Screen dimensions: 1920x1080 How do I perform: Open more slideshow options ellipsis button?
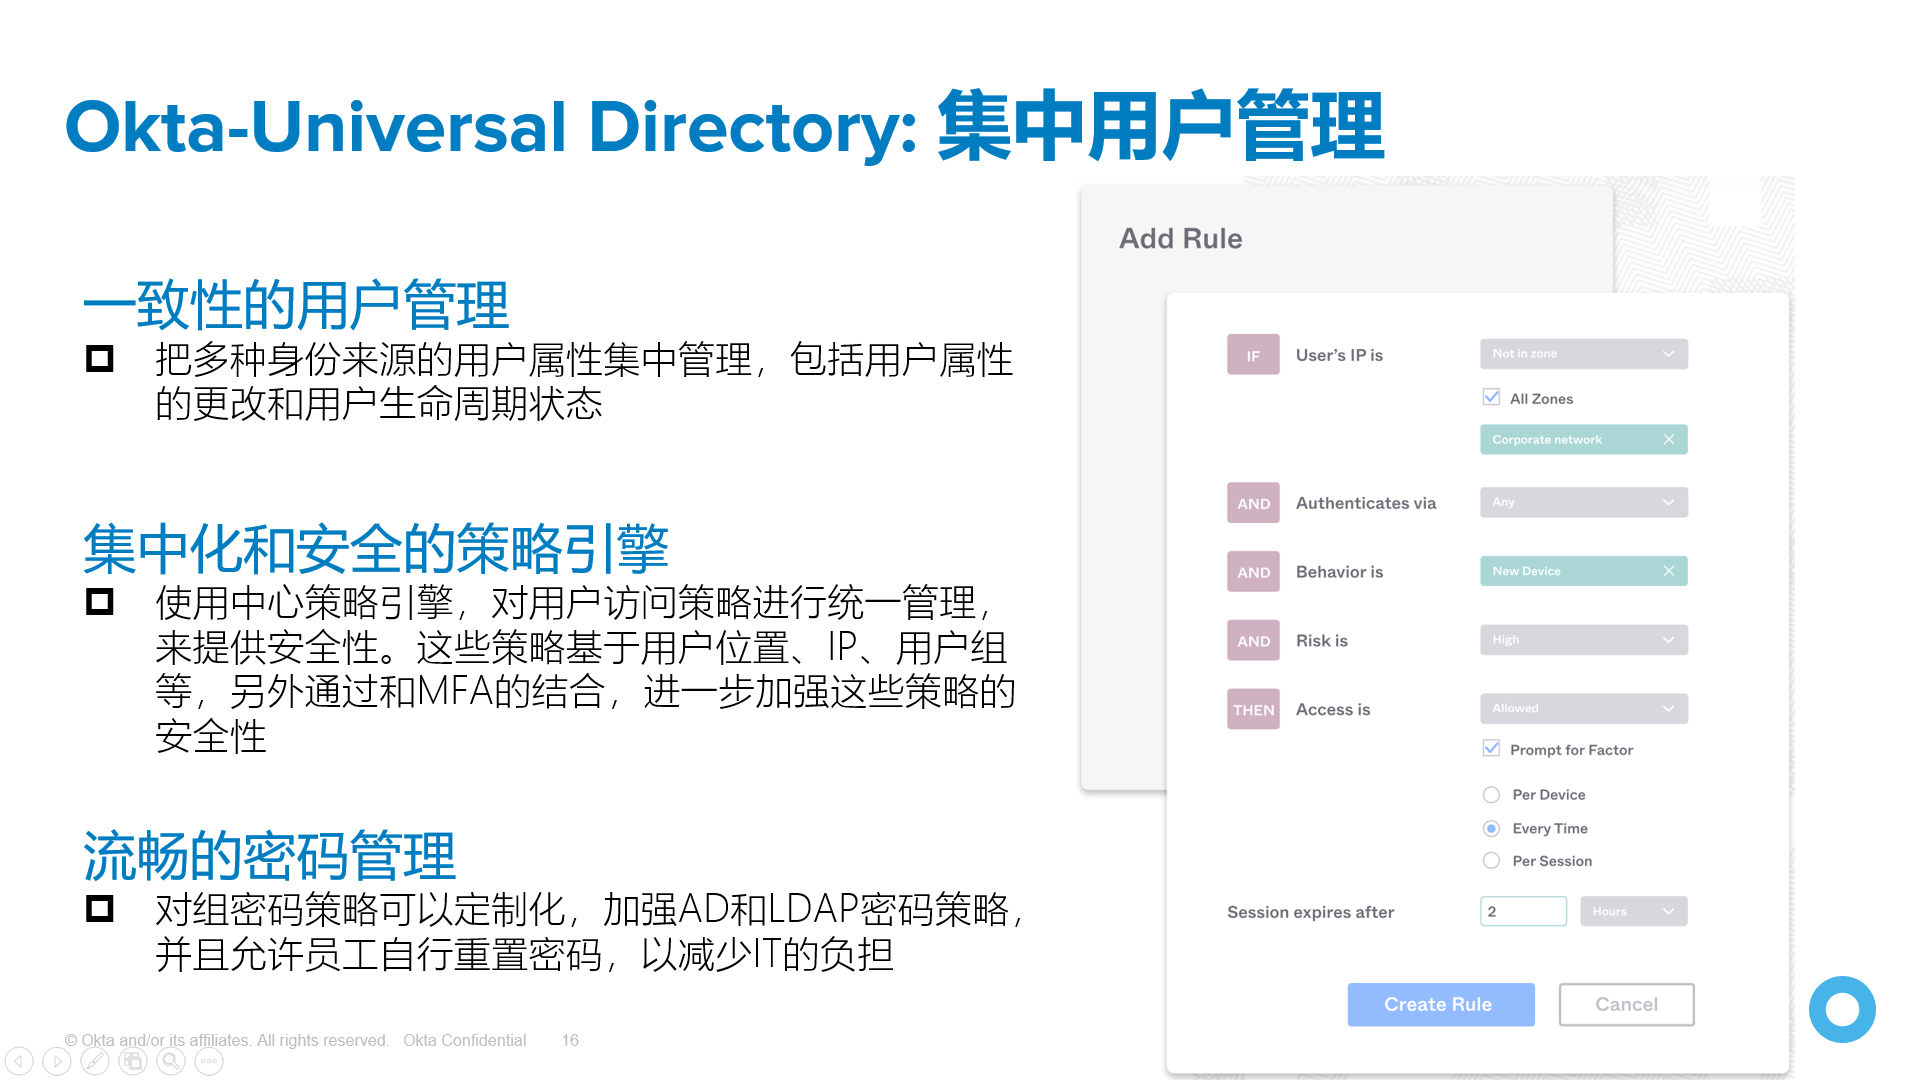[209, 1061]
